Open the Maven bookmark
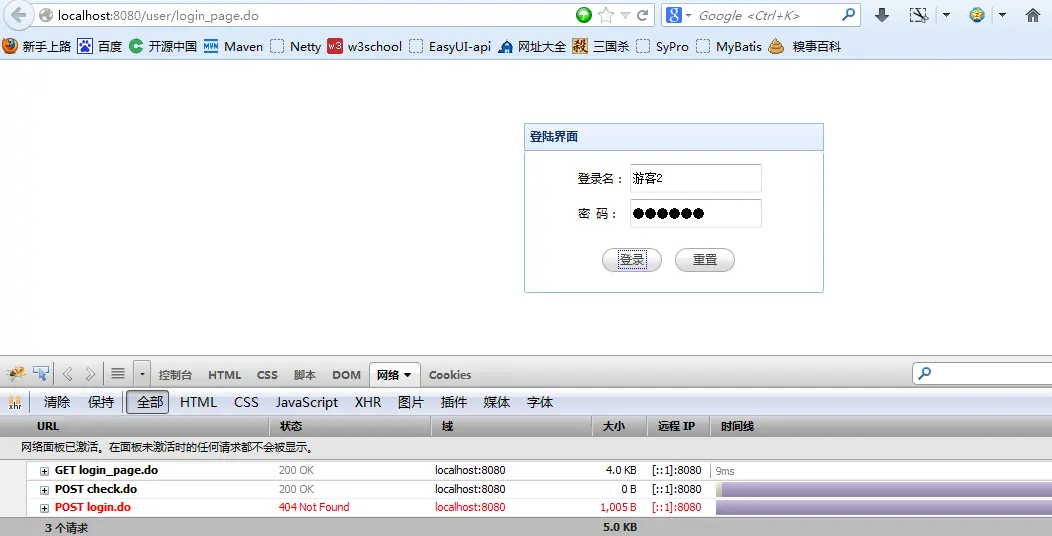 [233, 46]
